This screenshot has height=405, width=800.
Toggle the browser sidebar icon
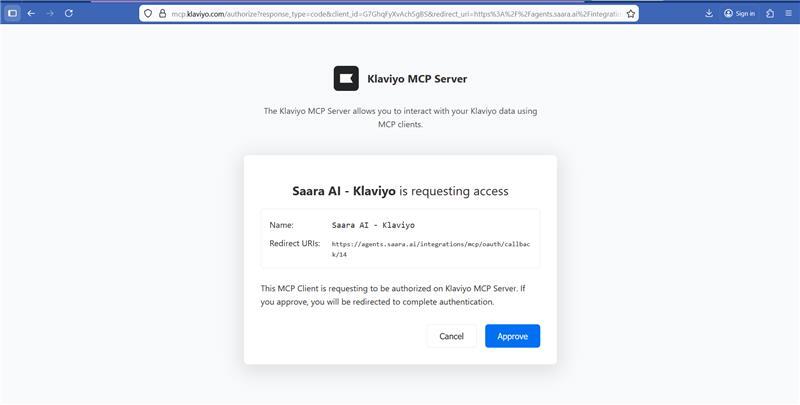pyautogui.click(x=13, y=13)
